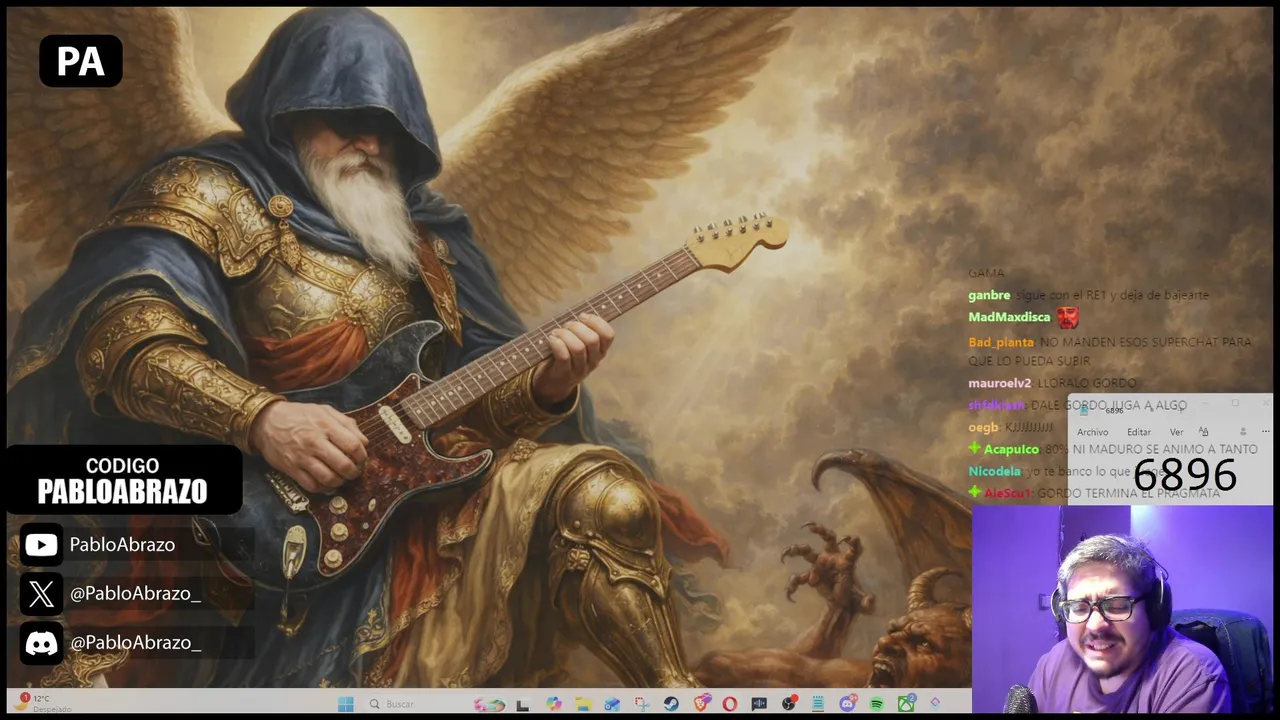The height and width of the screenshot is (720, 1280).
Task: Click the red face emote by MadMaxdisca
Action: click(1068, 318)
